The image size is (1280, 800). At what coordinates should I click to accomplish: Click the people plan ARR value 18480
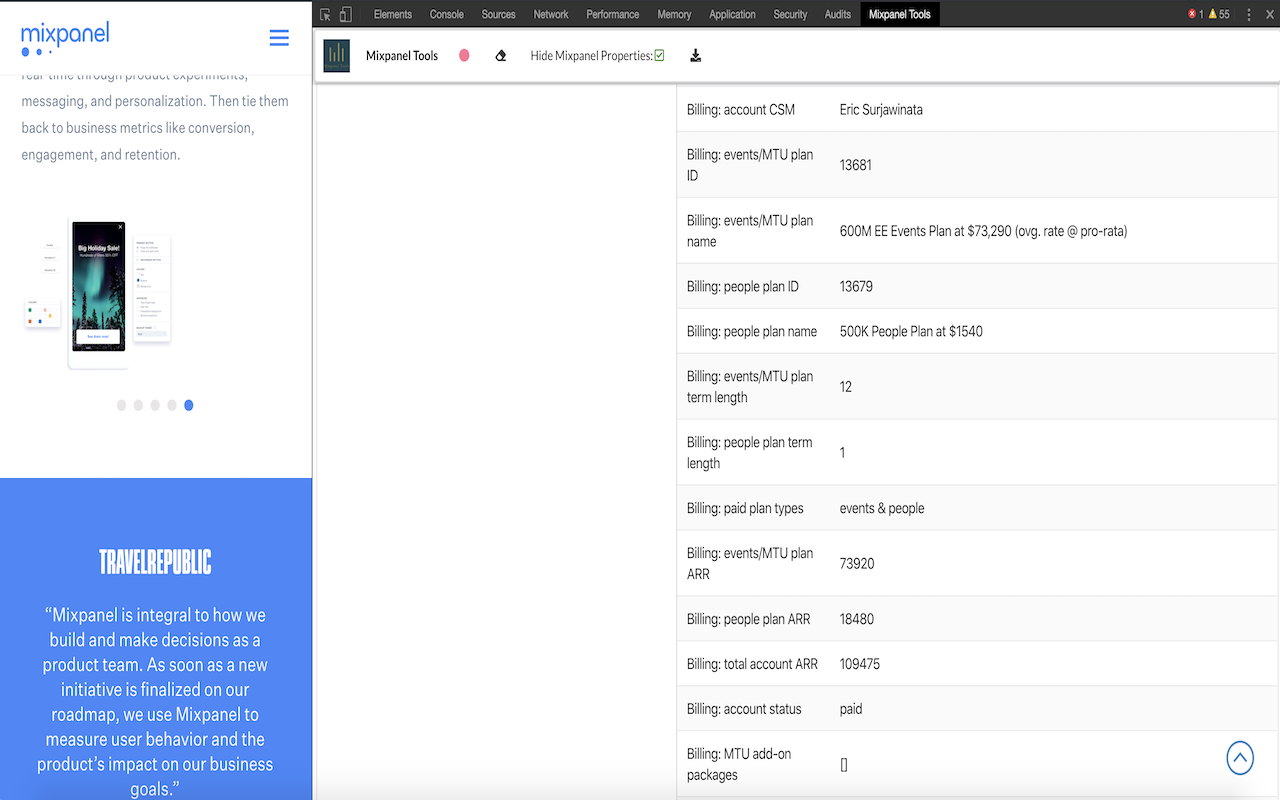857,619
